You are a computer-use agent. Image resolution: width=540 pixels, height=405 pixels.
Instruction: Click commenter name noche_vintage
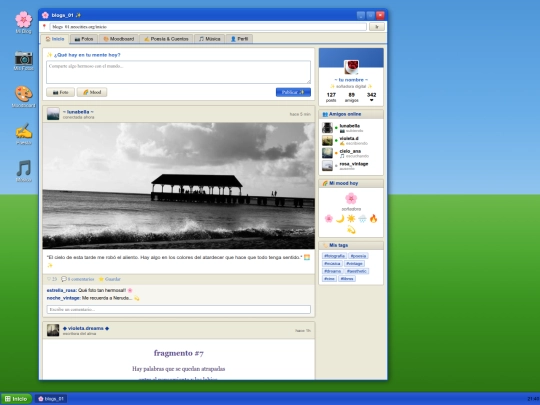point(63,298)
